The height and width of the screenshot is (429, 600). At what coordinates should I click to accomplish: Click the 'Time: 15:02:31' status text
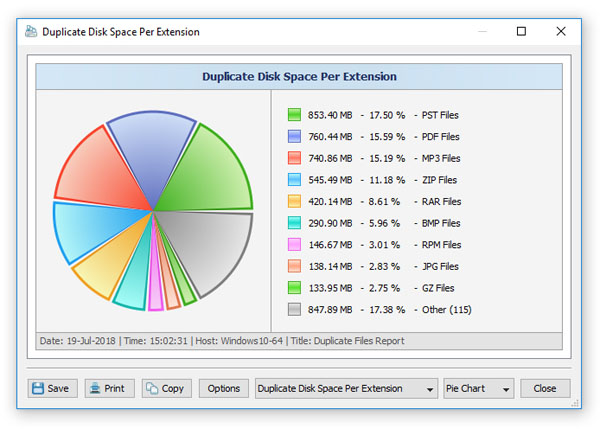tap(156, 341)
